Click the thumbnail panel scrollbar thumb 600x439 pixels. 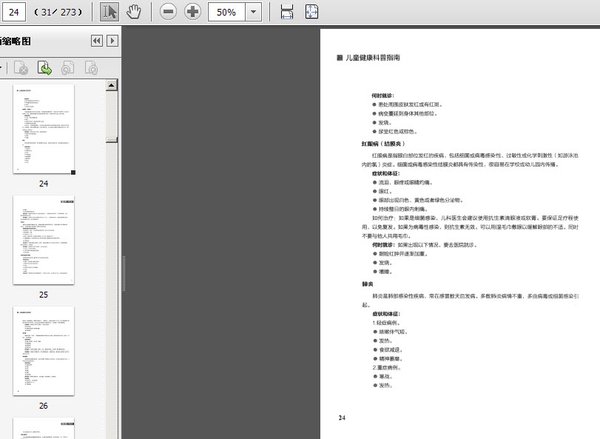[111, 140]
